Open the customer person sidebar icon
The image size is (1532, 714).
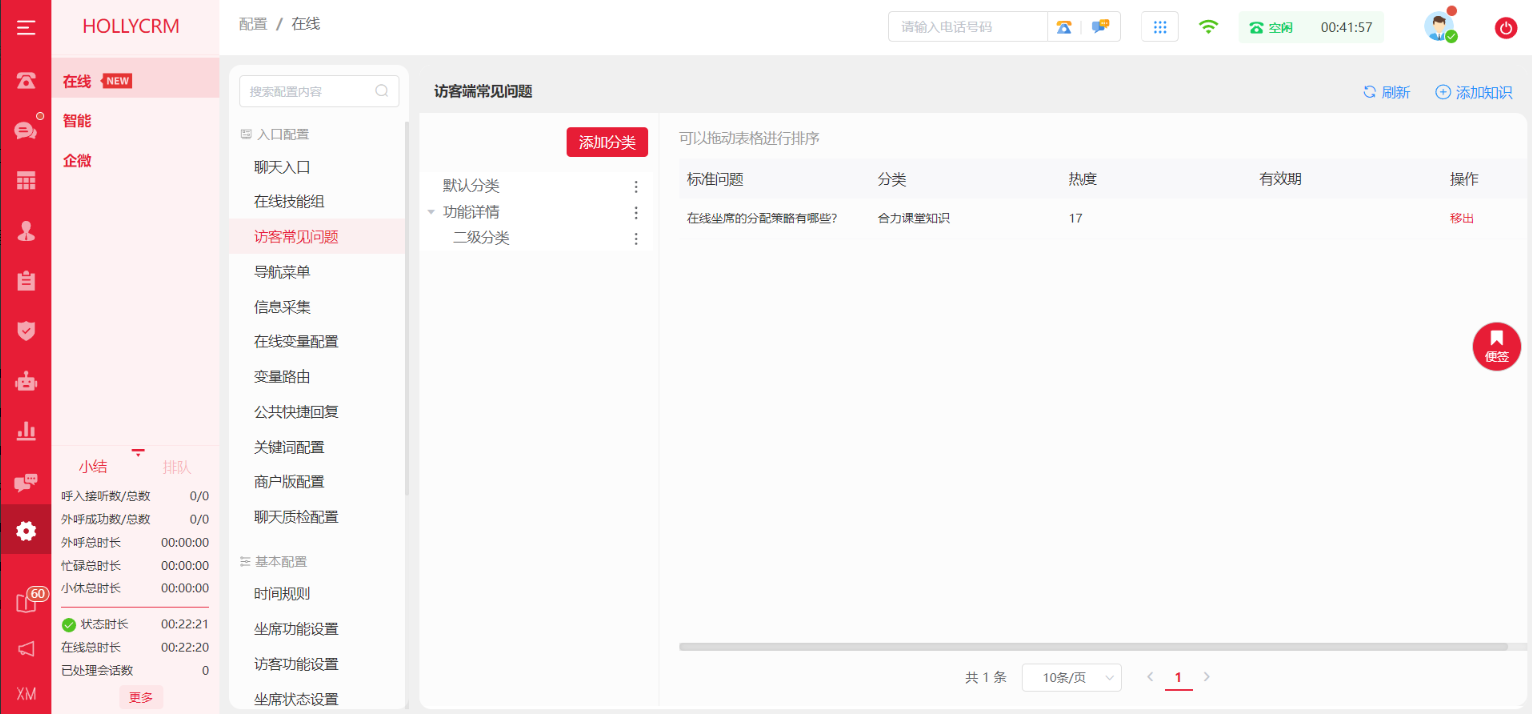pyautogui.click(x=26, y=230)
